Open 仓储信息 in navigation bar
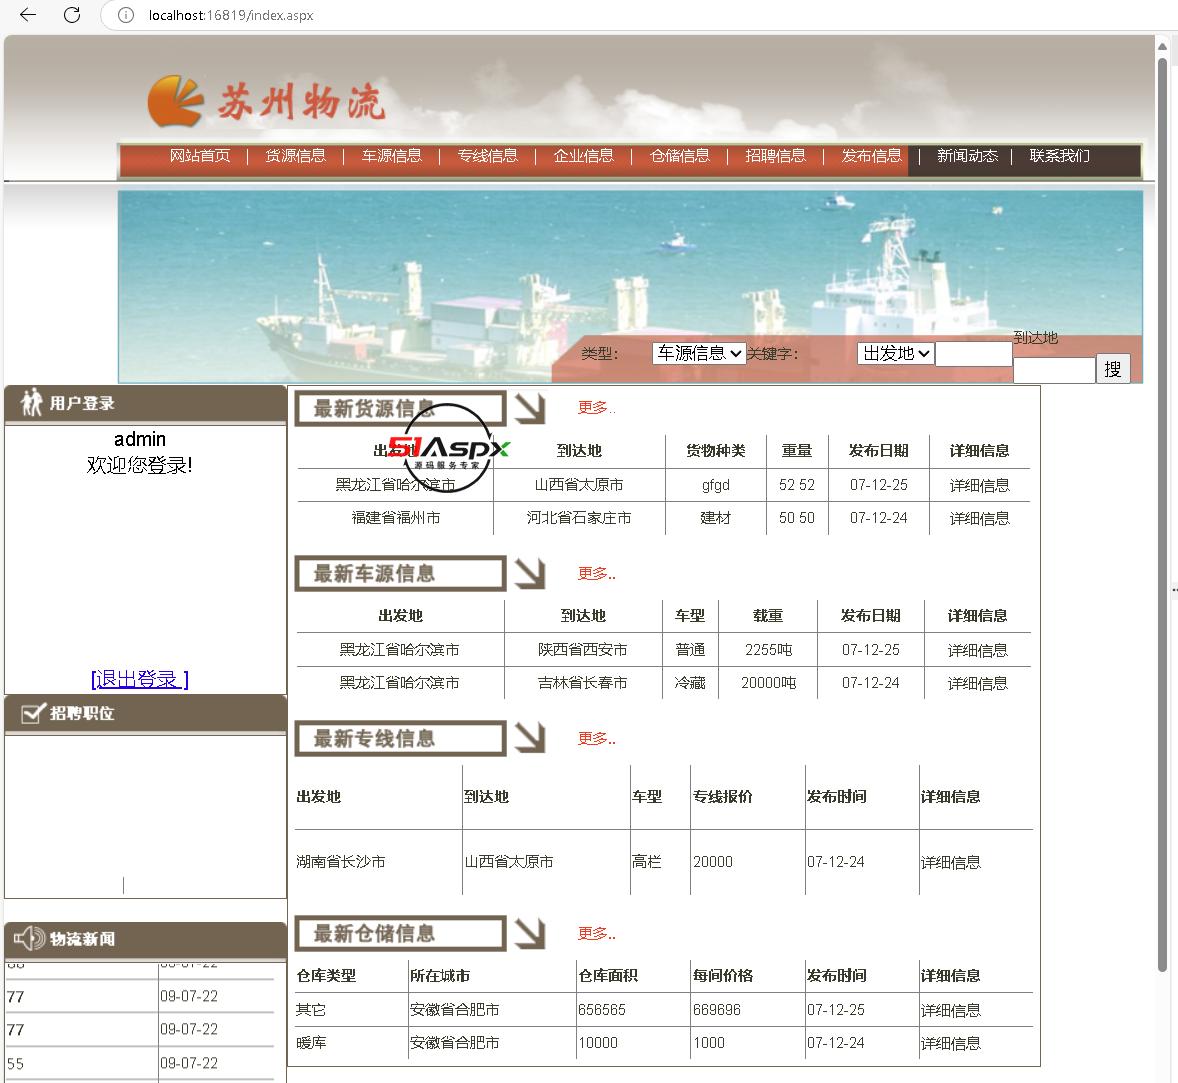The height and width of the screenshot is (1083, 1178). coord(680,155)
